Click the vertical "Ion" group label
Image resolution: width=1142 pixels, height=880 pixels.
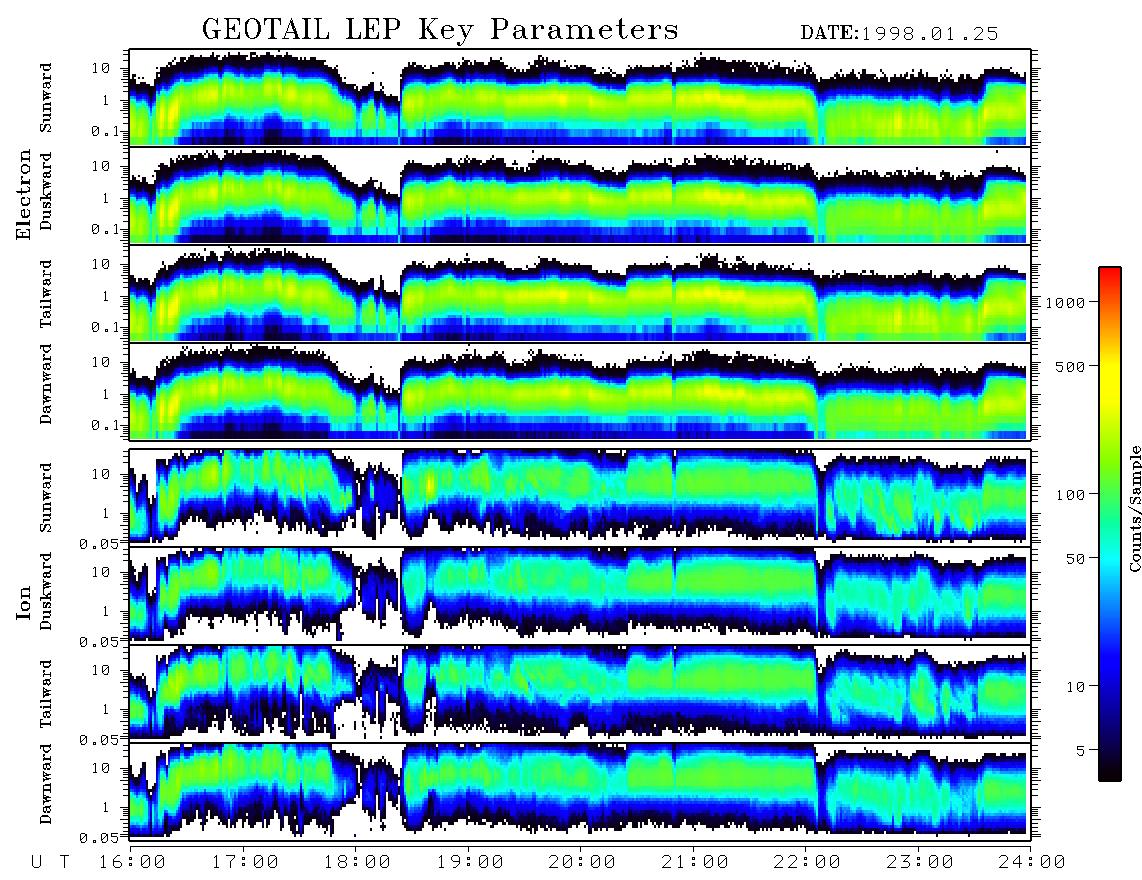pos(24,603)
